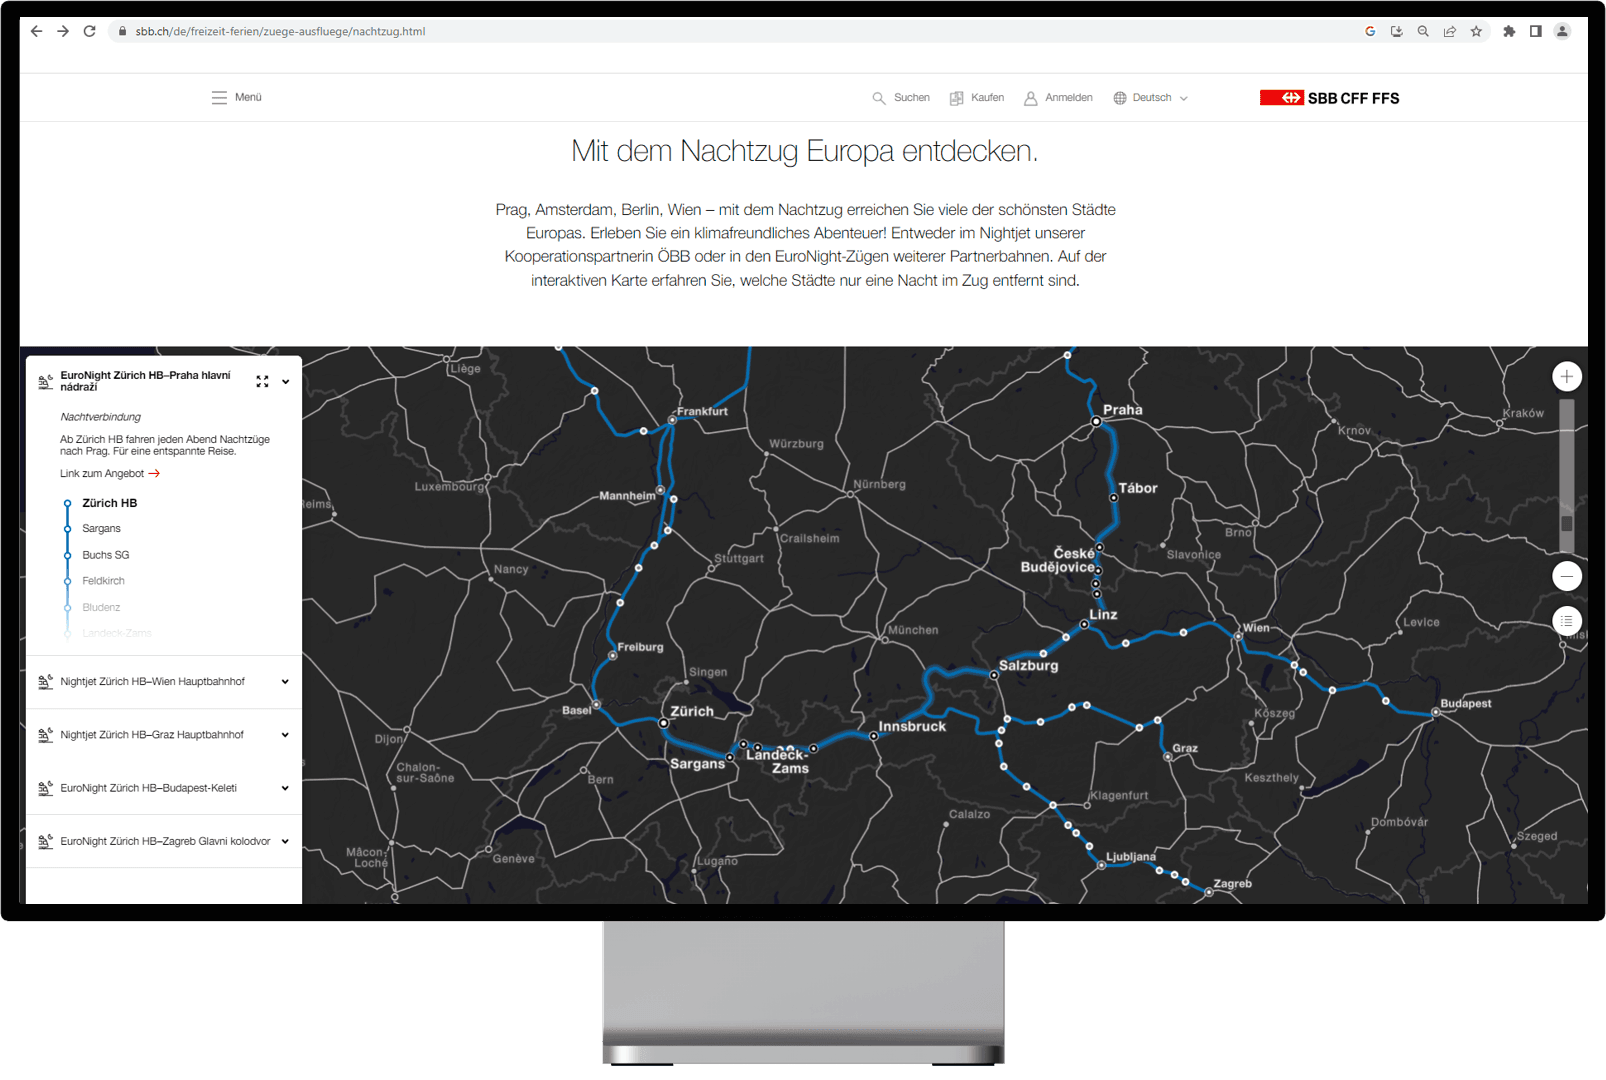
Task: Click the zoom magnifier icon in address bar
Action: (x=1423, y=31)
